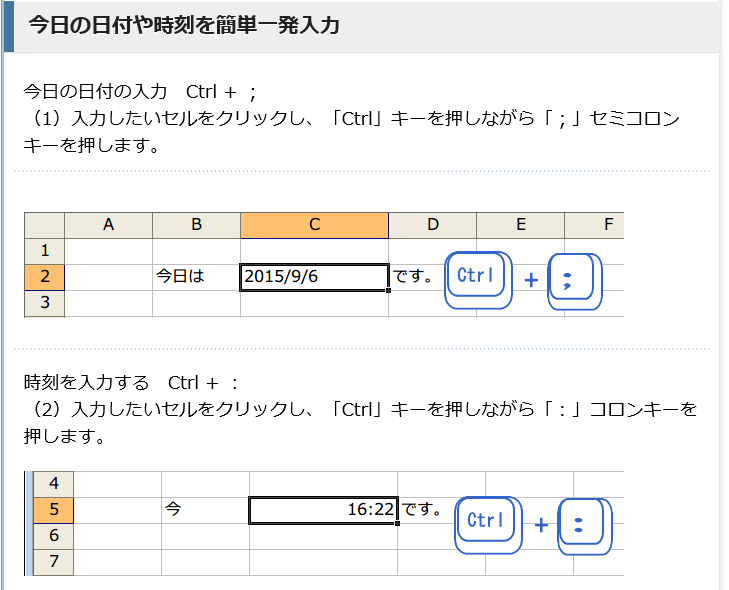
Task: Click the second Ctrl key icon
Action: click(486, 522)
